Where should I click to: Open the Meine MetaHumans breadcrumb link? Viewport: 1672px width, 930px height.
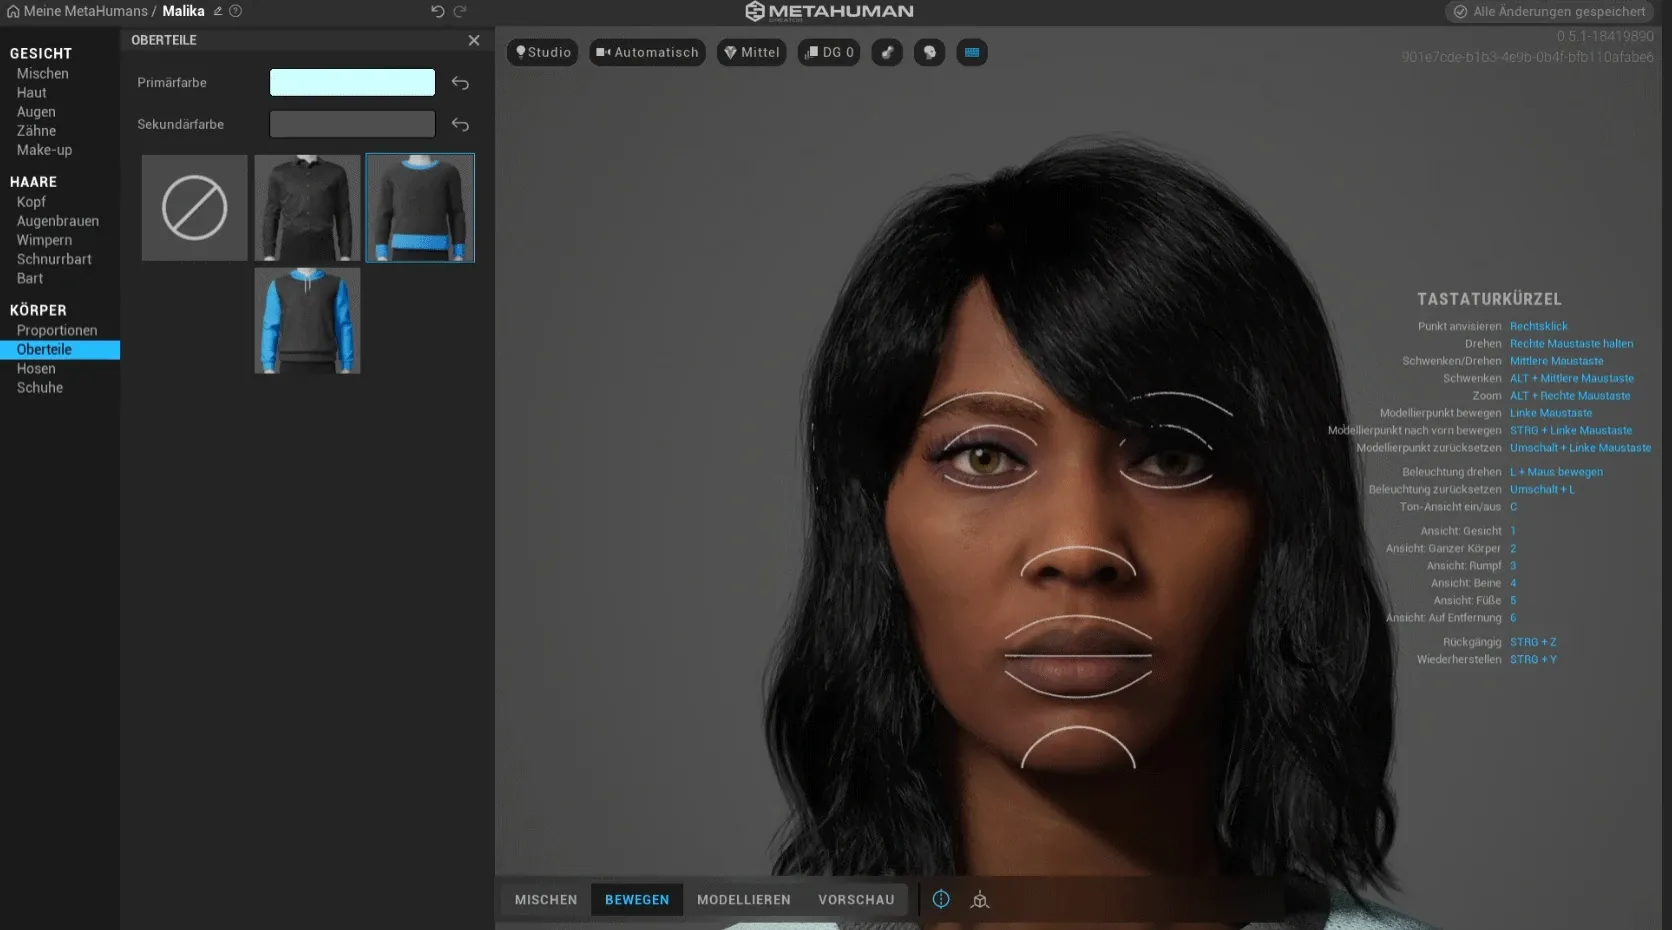pos(86,11)
